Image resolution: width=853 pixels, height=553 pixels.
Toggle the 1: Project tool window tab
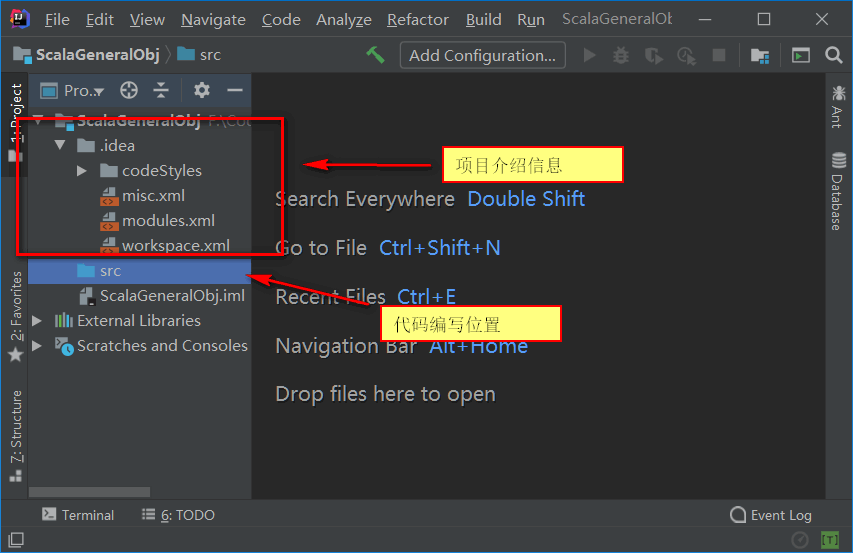[15, 123]
